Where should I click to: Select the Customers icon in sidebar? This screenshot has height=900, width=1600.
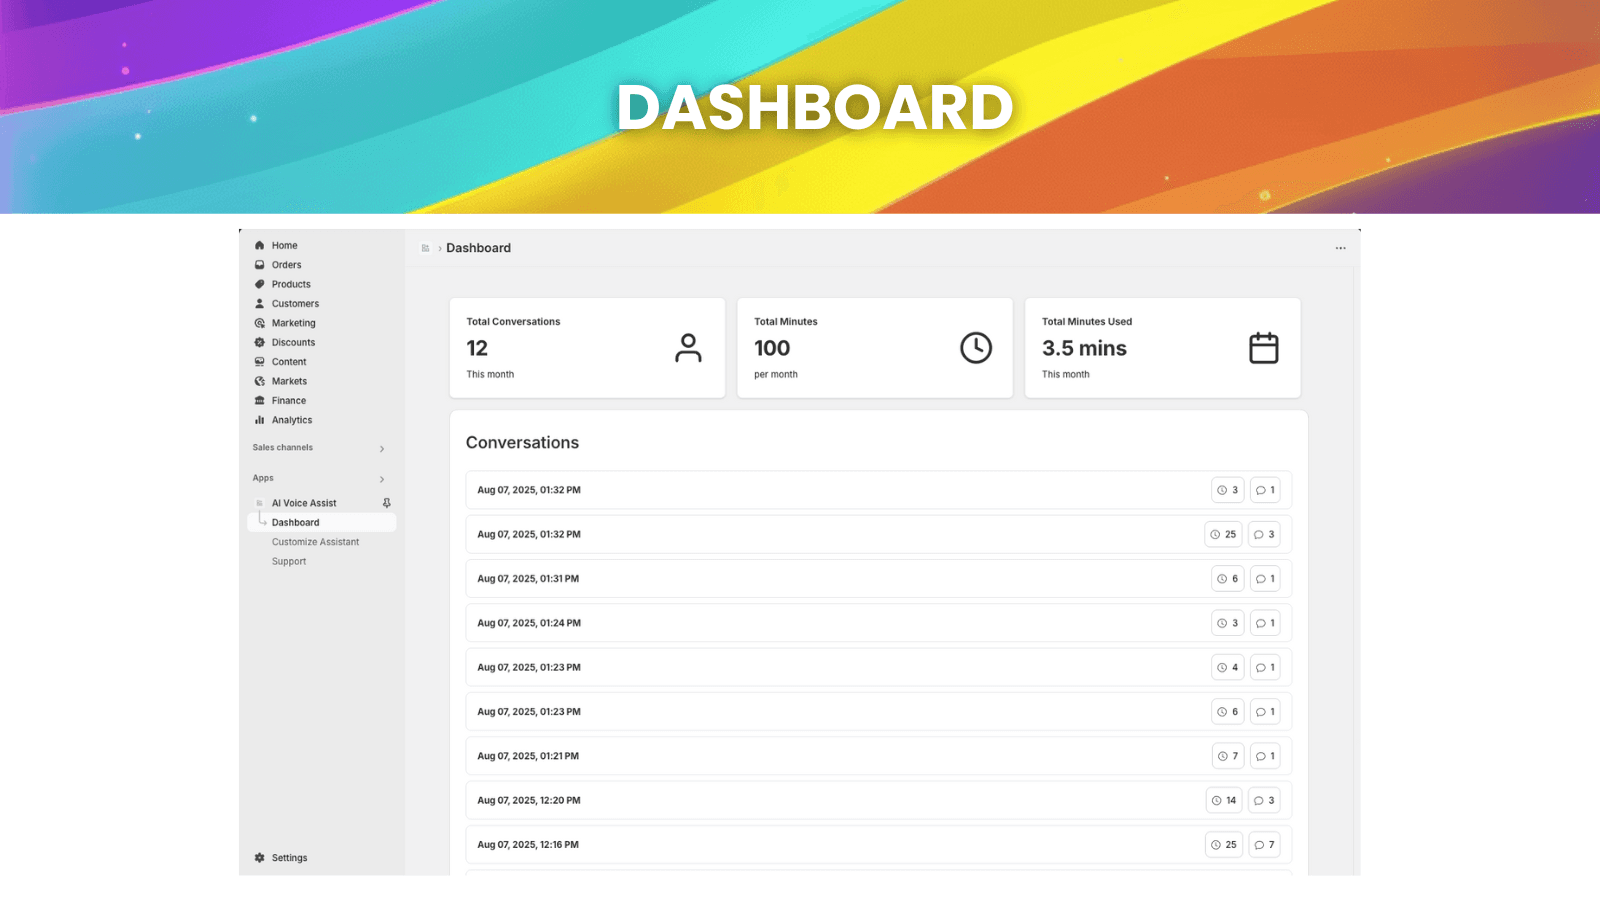point(260,303)
